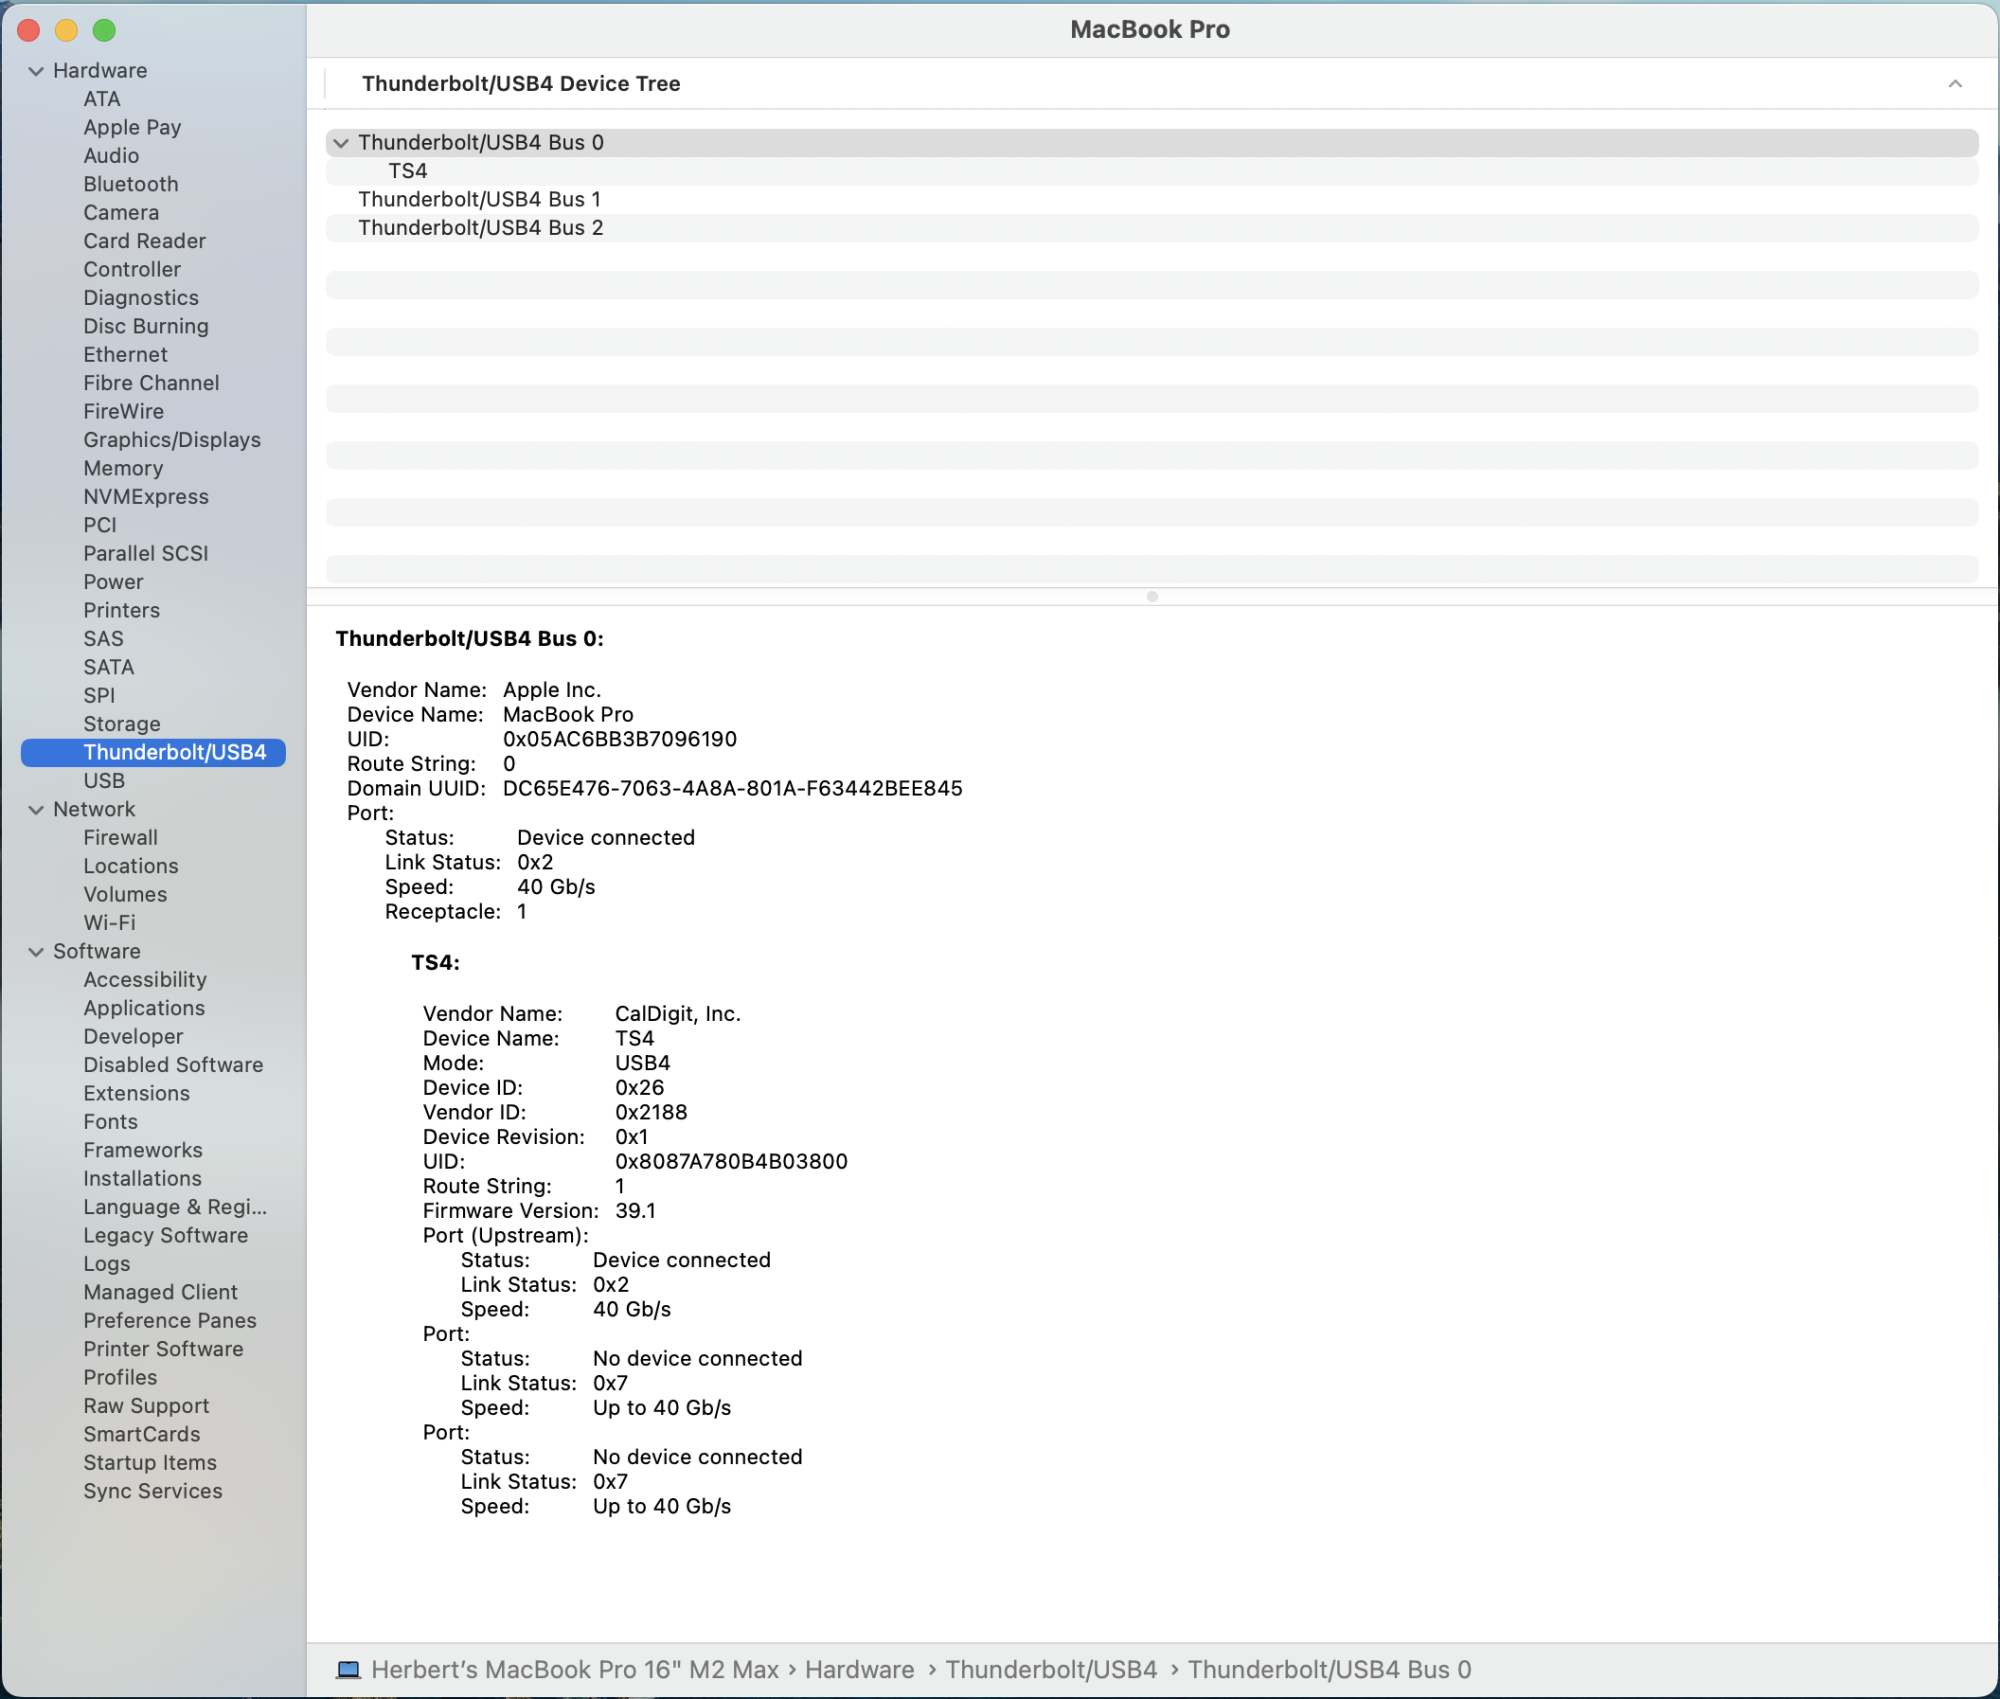This screenshot has height=1699, width=2000.
Task: Click the green zoom window button
Action: 104,30
